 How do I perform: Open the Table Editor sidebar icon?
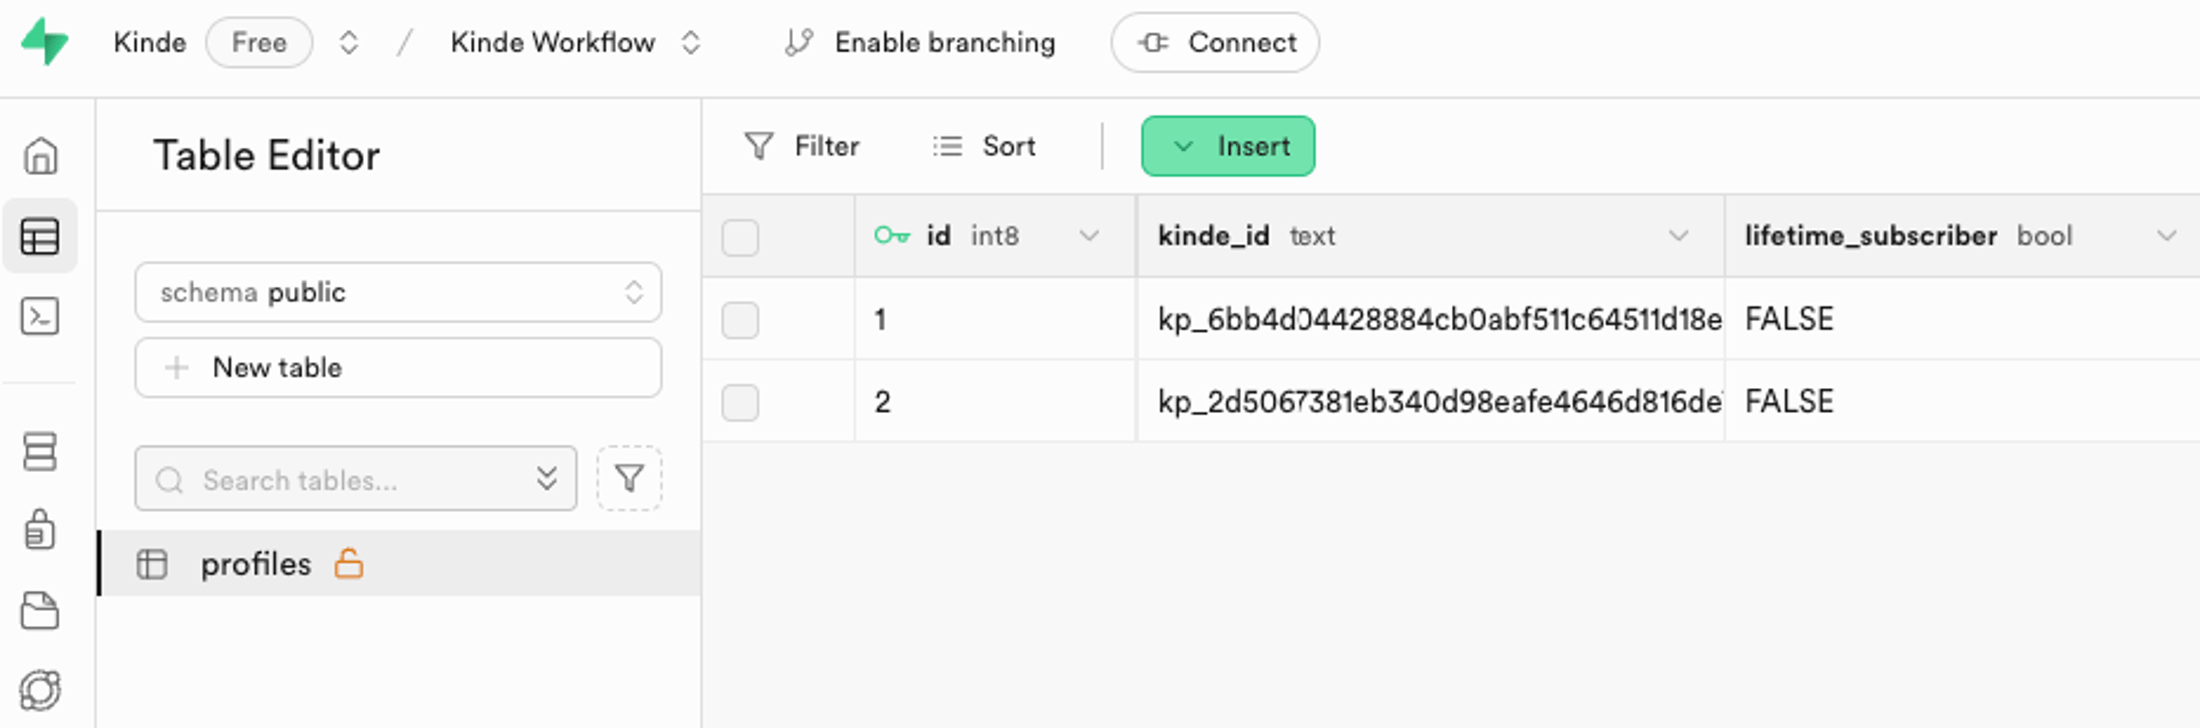click(40, 237)
